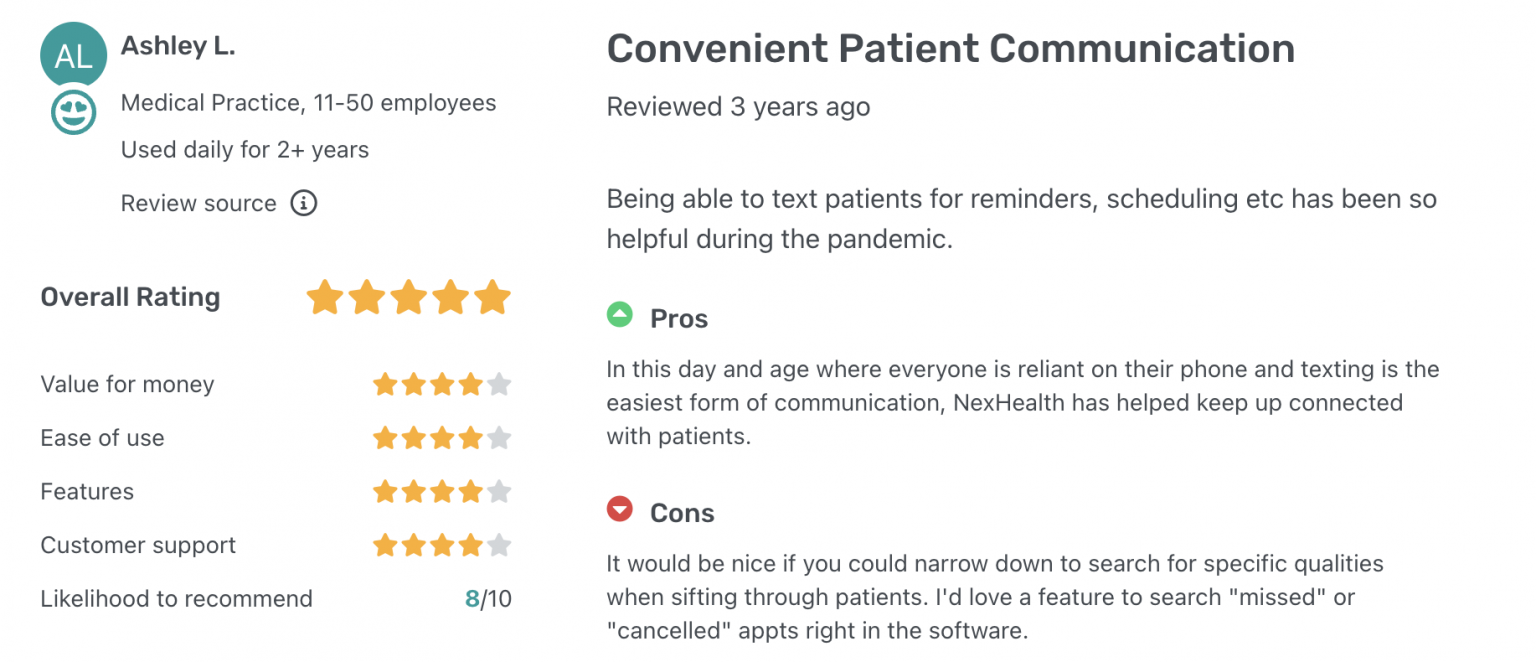The width and height of the screenshot is (1536, 662).
Task: Click the Reviewed 3 years ago date
Action: click(x=738, y=107)
